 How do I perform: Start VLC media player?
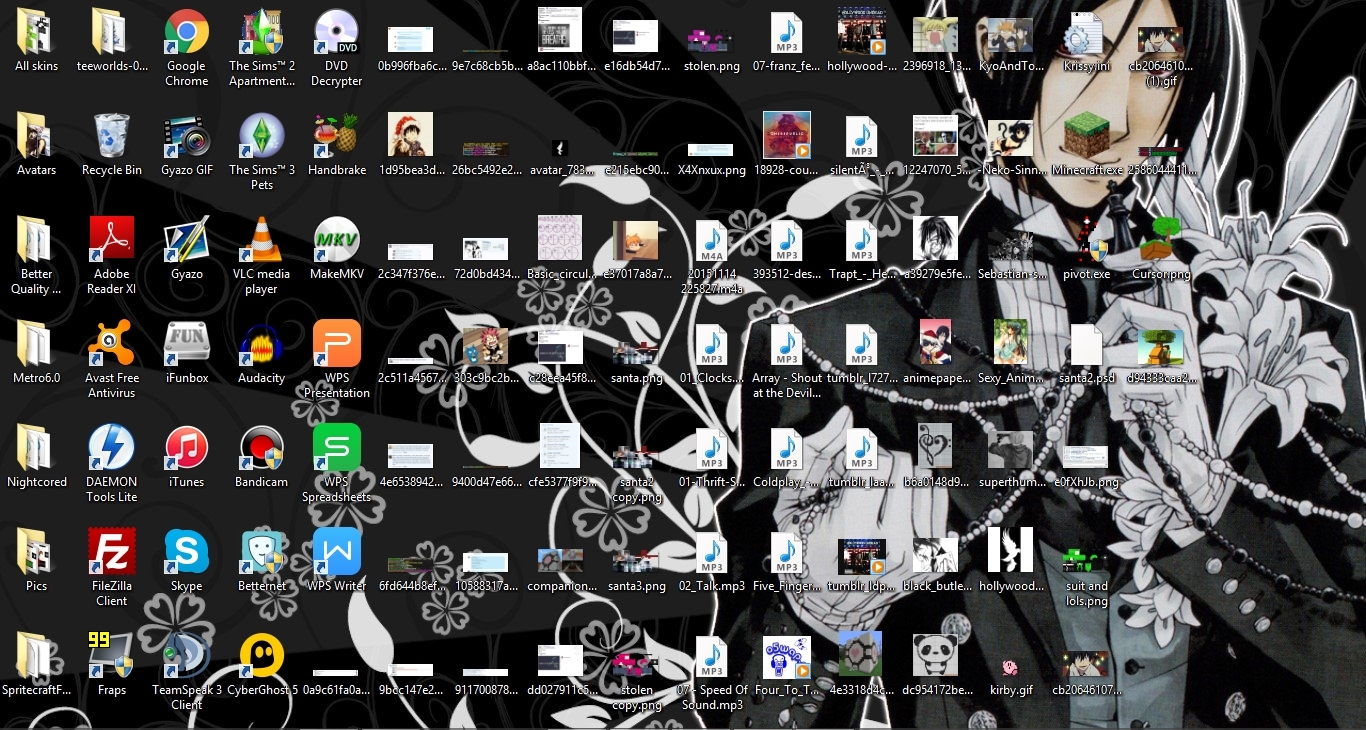click(x=262, y=241)
